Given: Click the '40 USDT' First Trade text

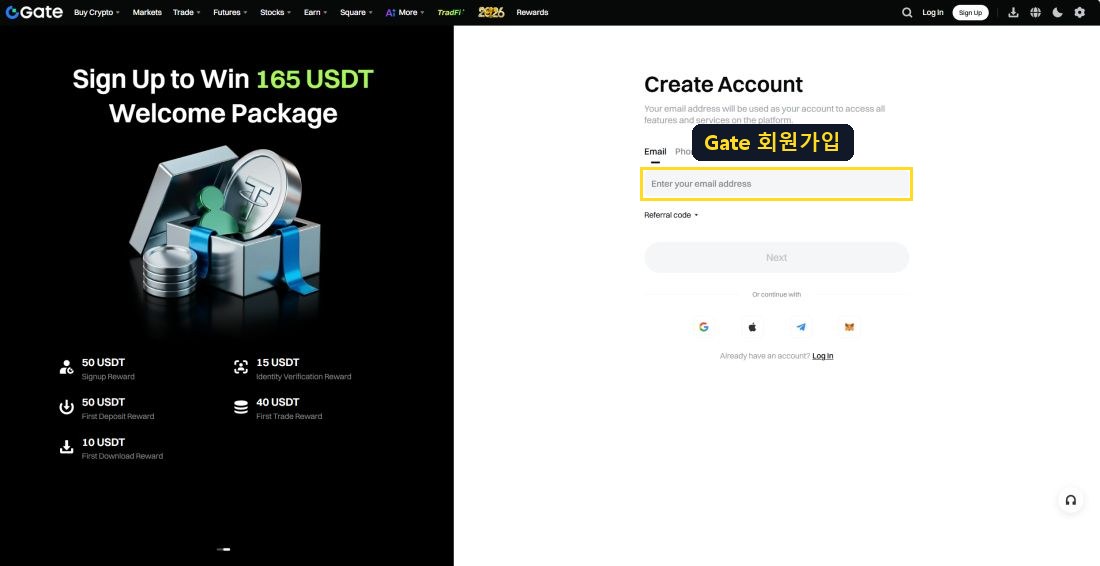Looking at the screenshot, I should tap(278, 402).
